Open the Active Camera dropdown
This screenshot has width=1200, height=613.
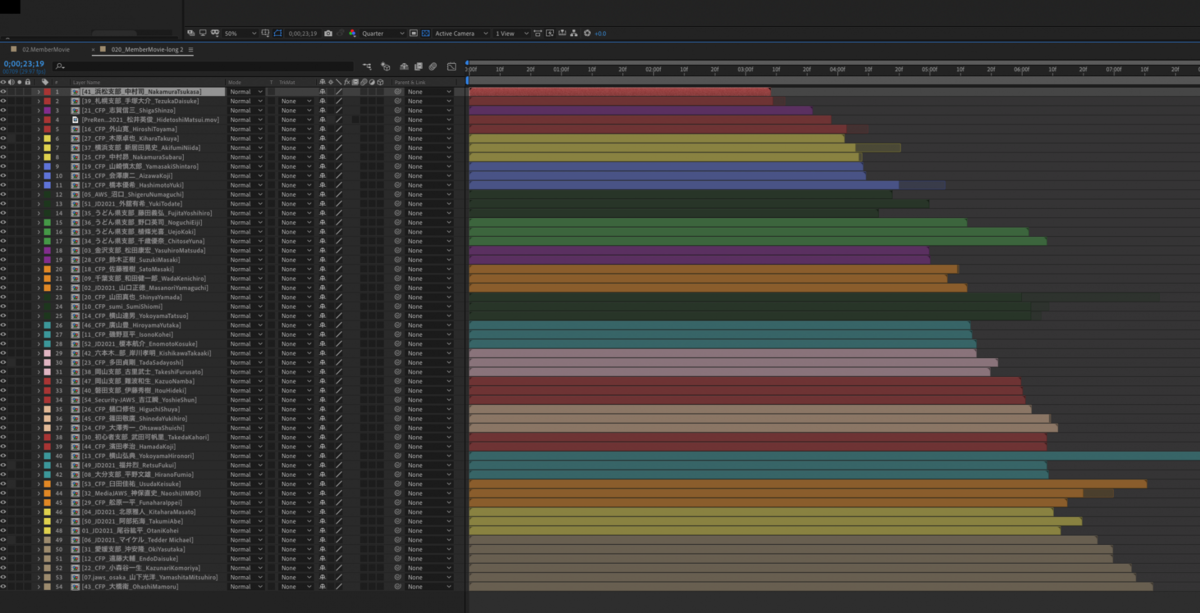click(x=461, y=33)
